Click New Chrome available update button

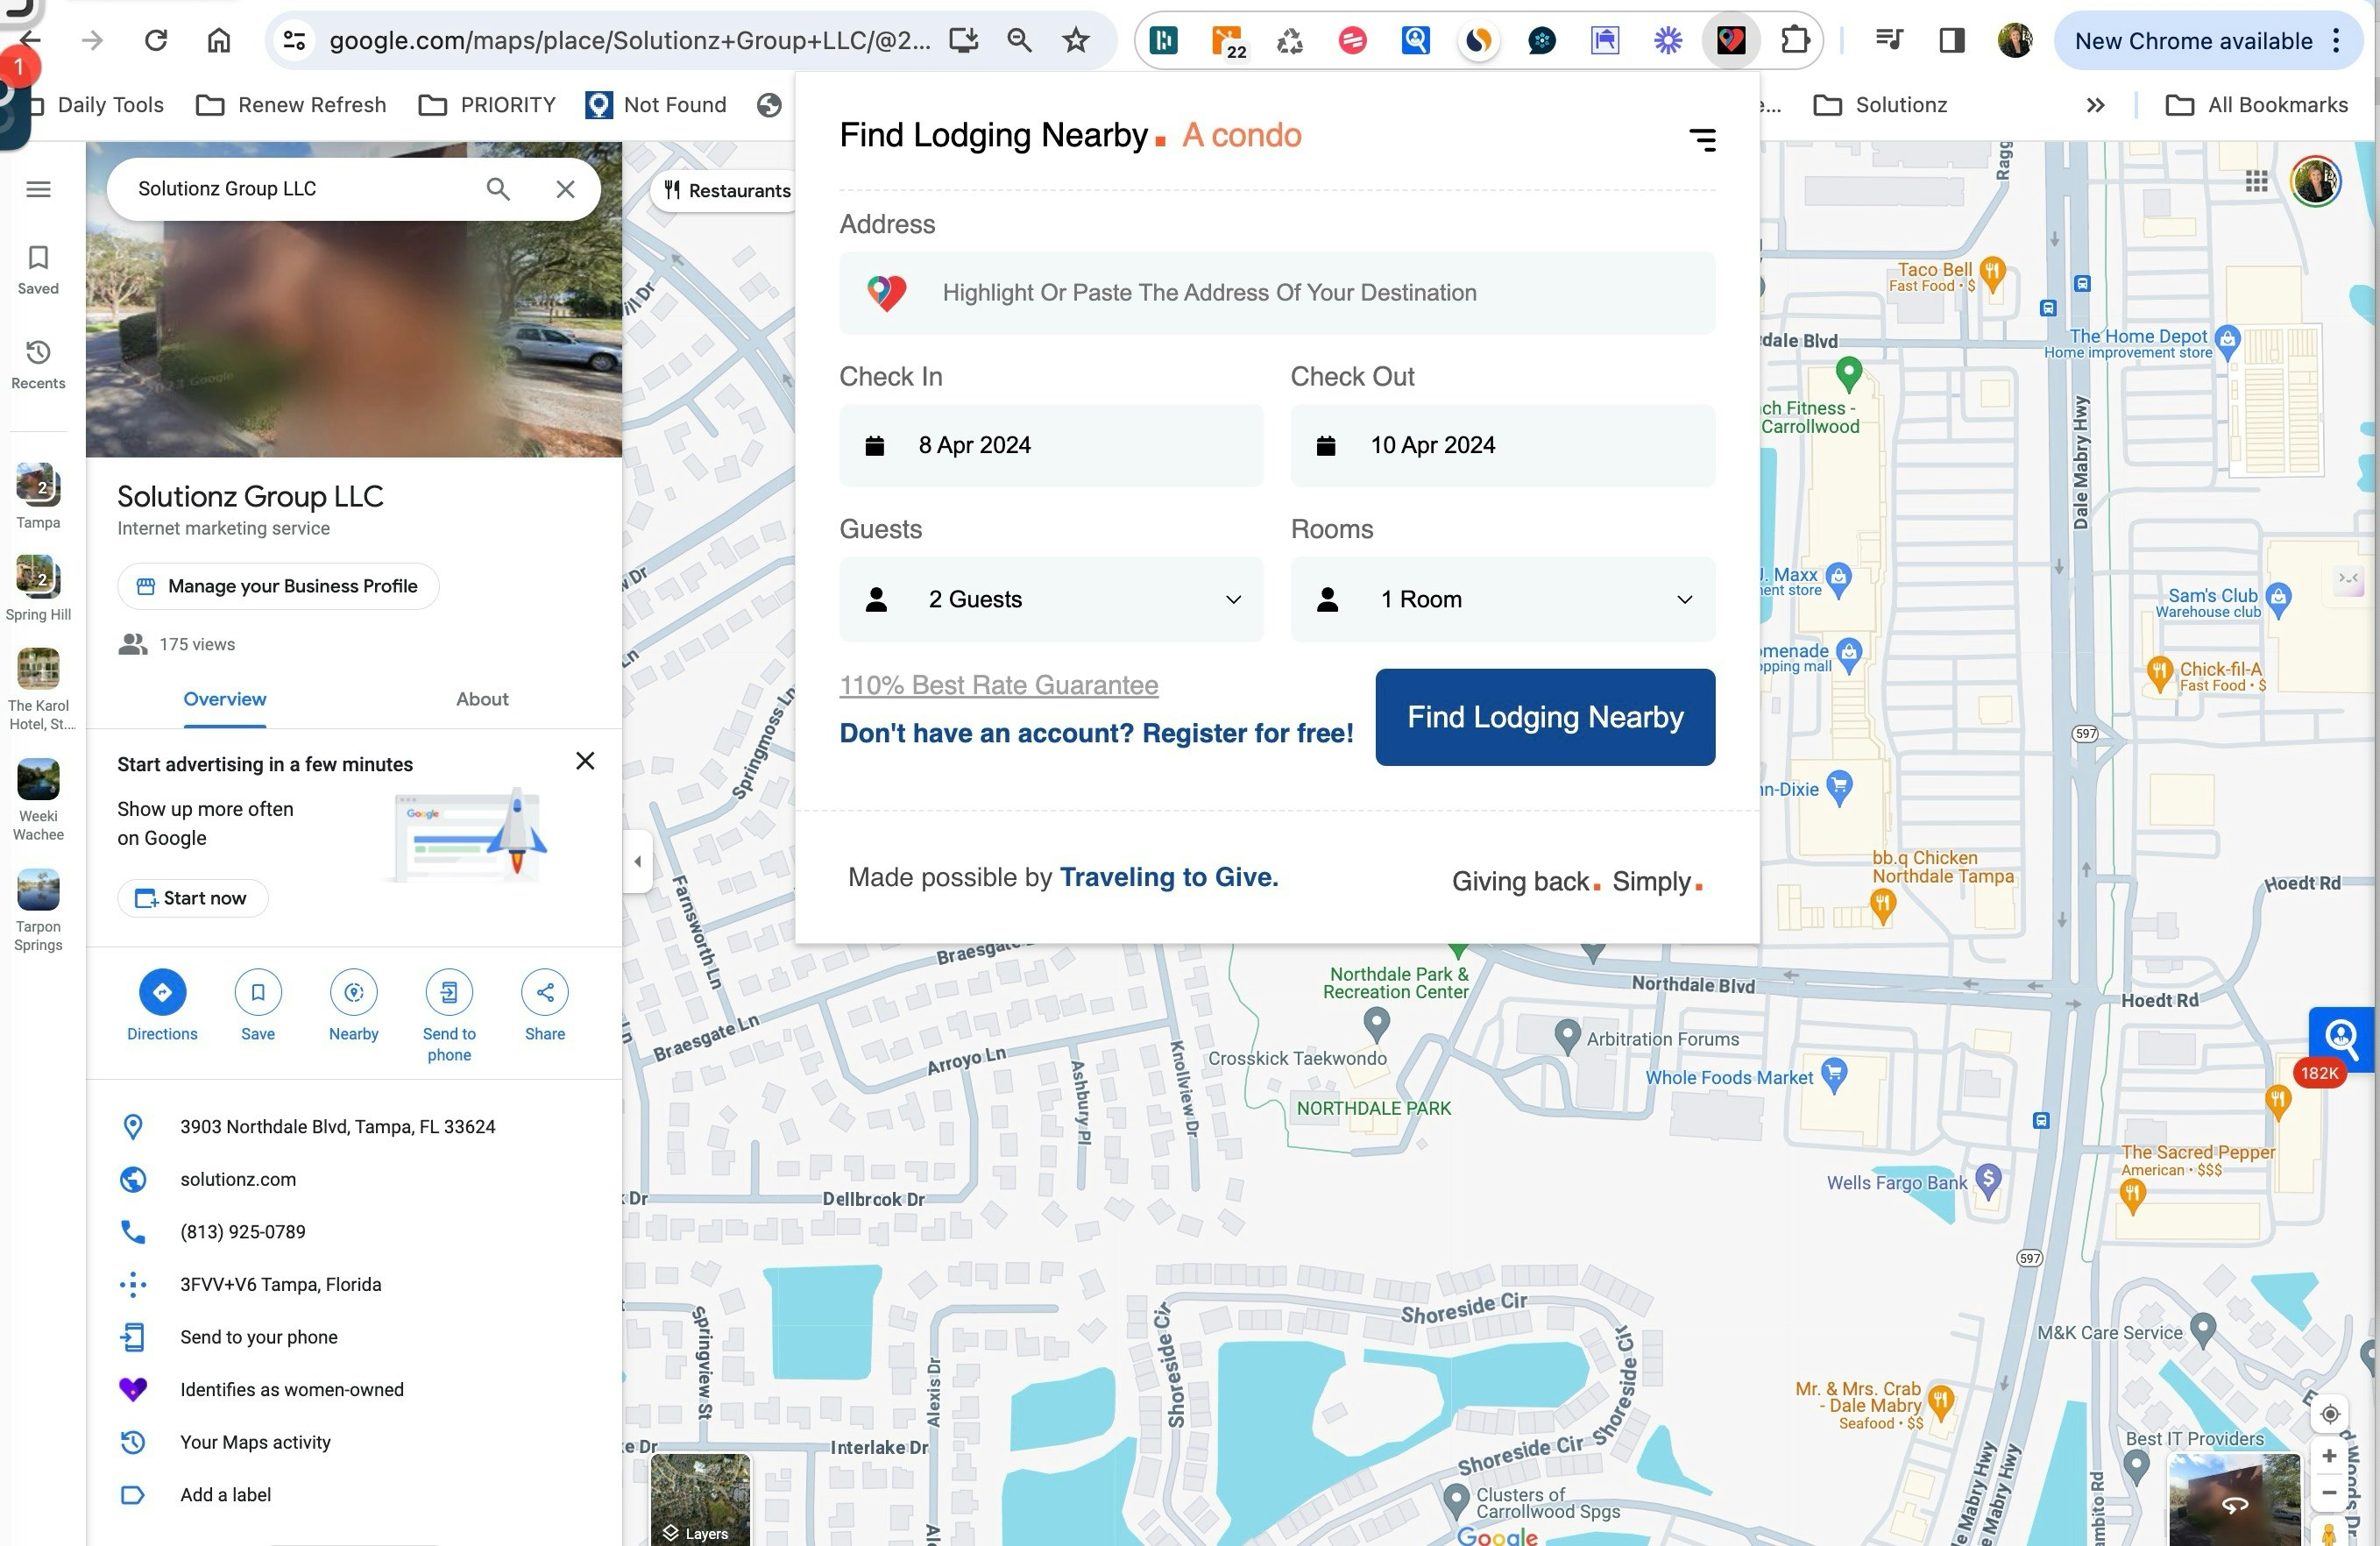pos(2210,41)
